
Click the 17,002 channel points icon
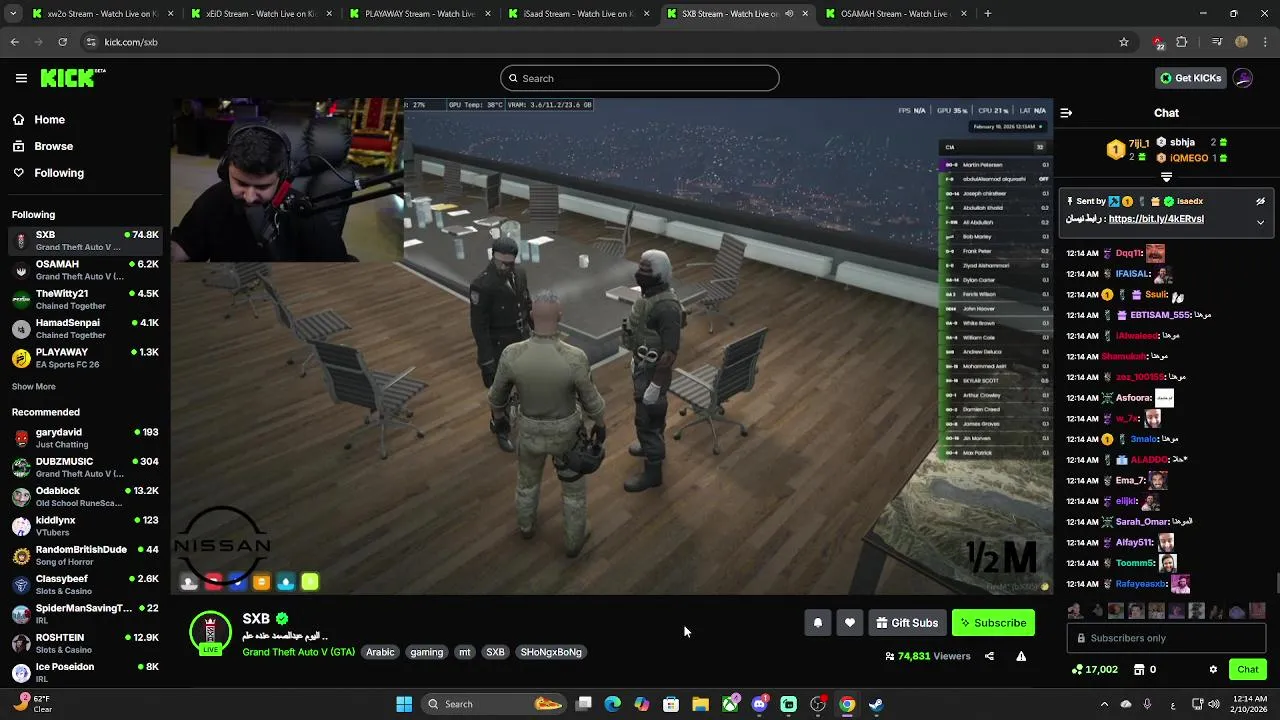1077,669
